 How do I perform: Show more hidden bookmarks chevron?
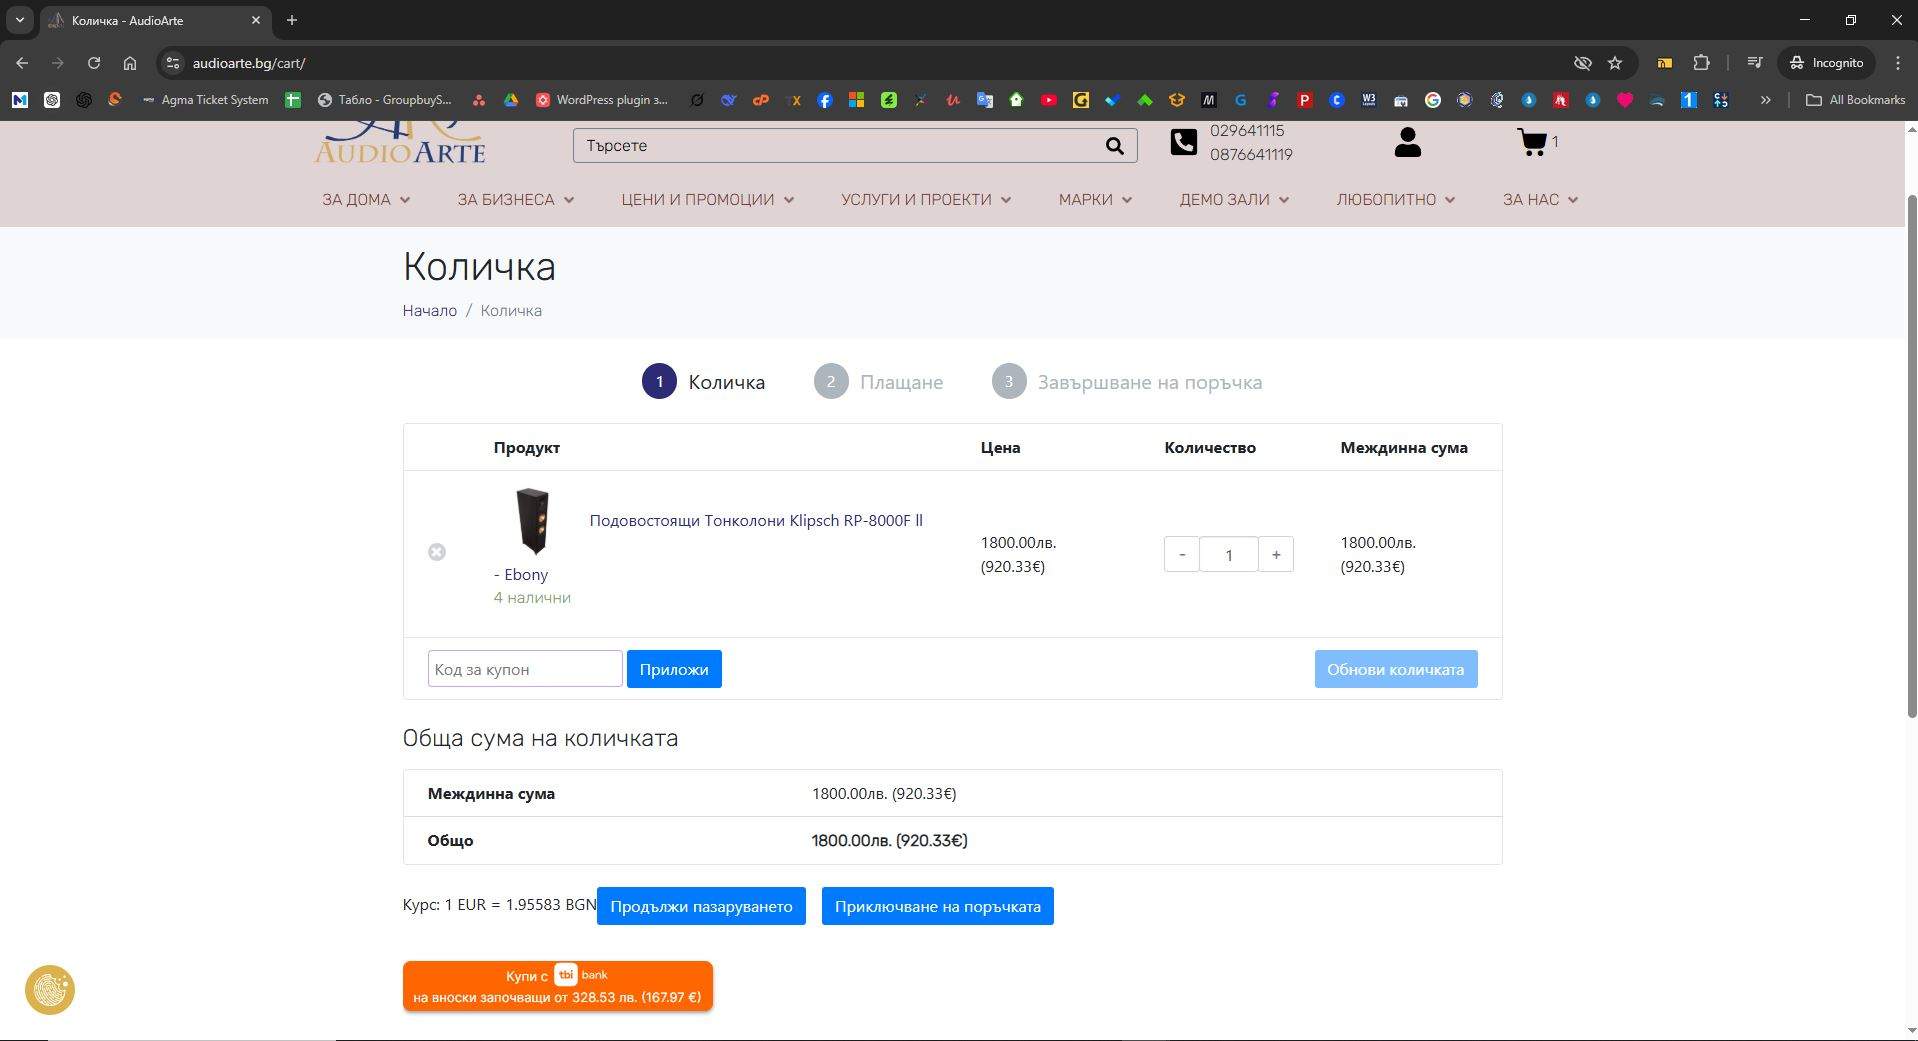coord(1765,100)
